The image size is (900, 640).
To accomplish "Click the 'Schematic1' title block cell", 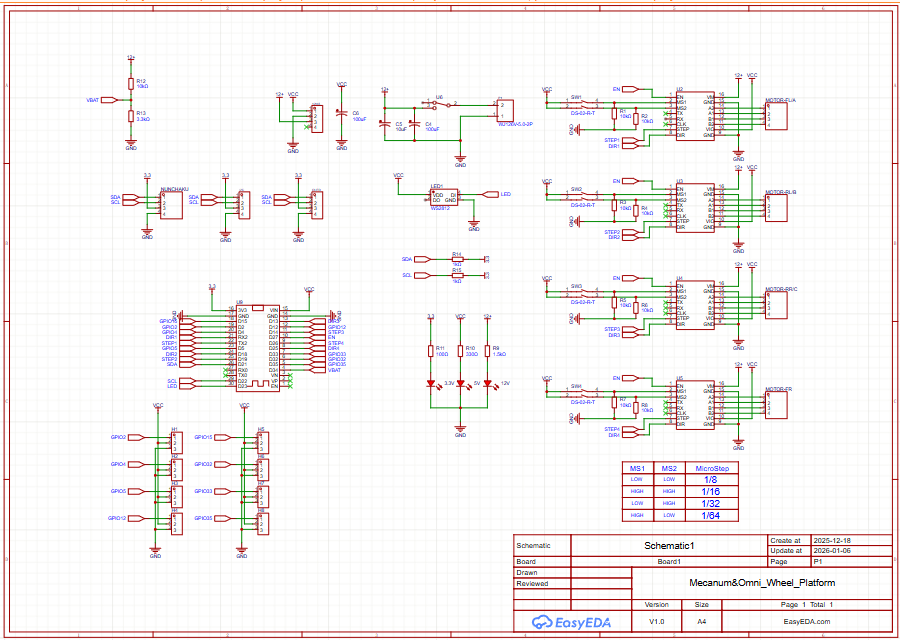I will [x=669, y=545].
